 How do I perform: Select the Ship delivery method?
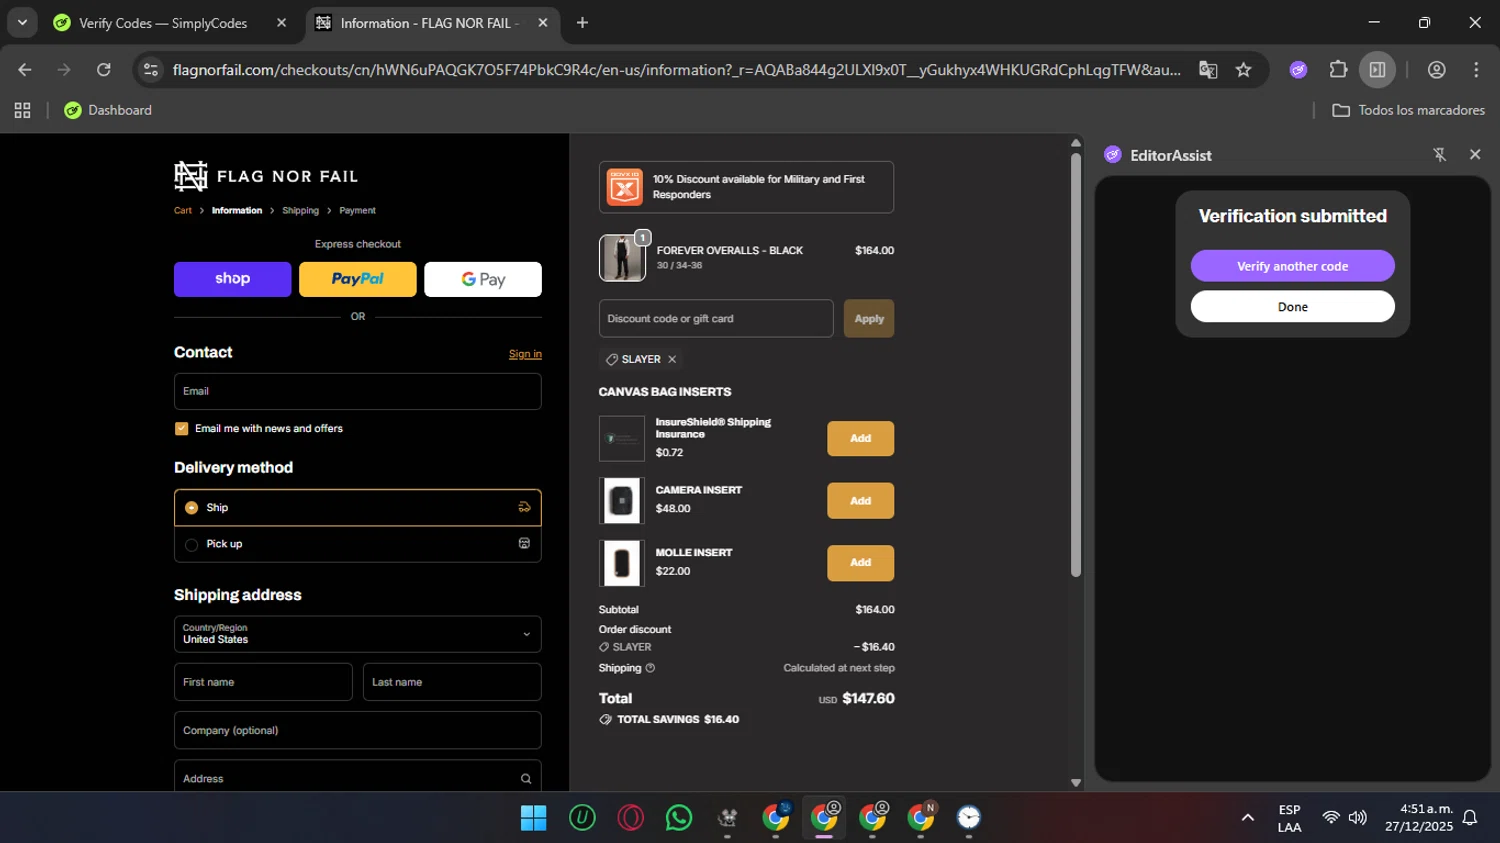[x=358, y=508]
